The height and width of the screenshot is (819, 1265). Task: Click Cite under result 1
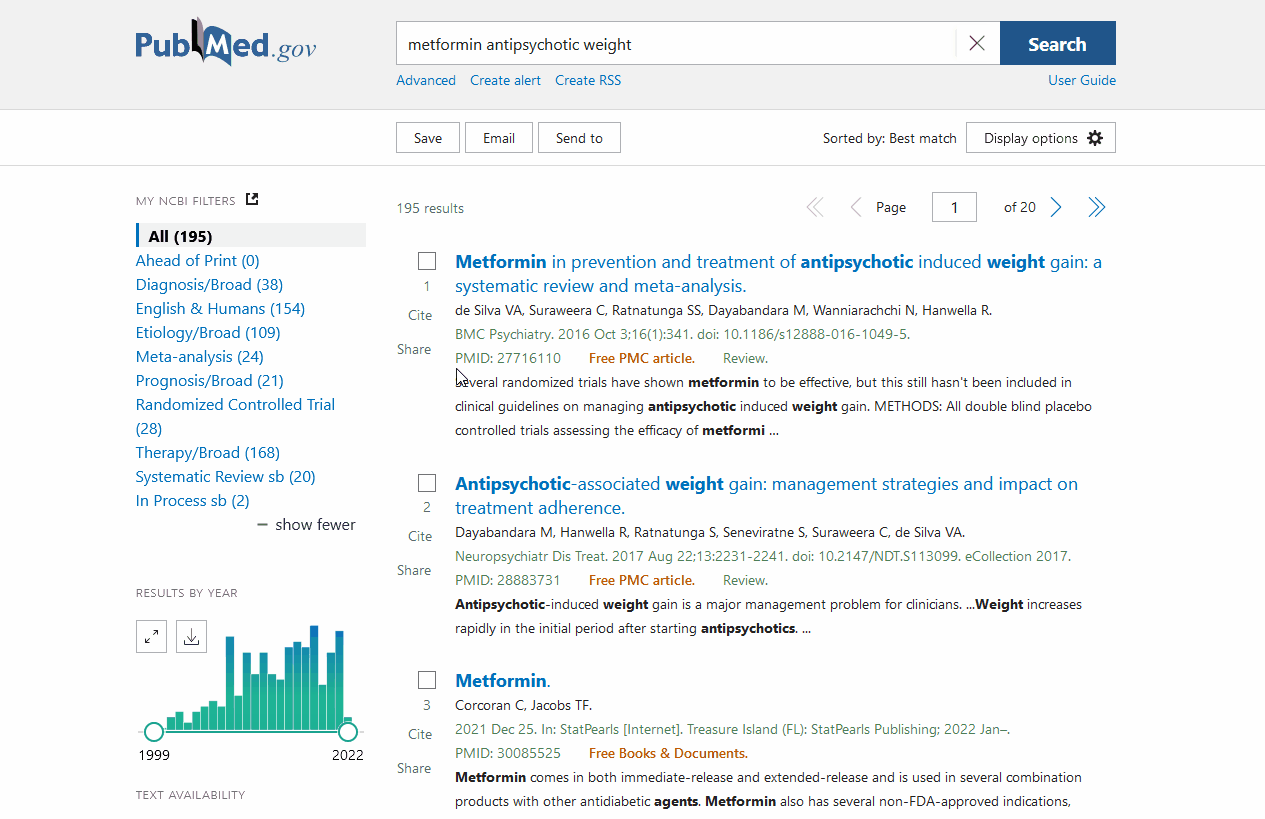(420, 315)
